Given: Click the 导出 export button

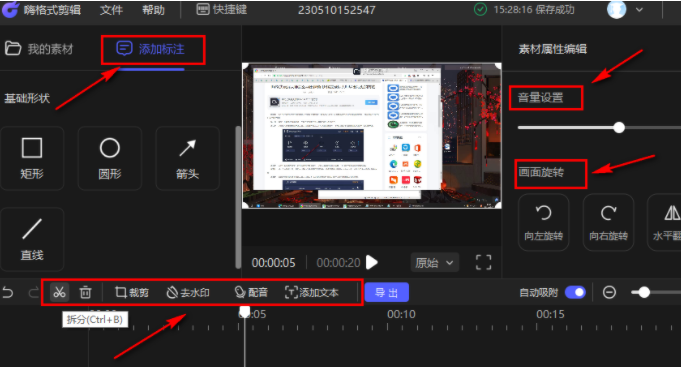Looking at the screenshot, I should (x=387, y=292).
